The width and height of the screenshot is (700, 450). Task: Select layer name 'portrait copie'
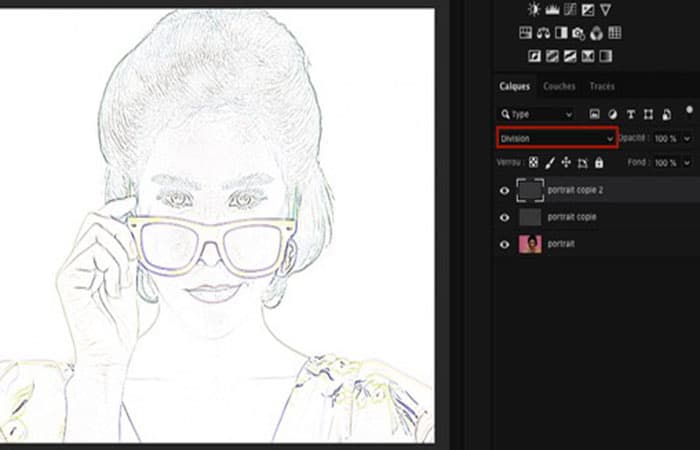coord(572,217)
